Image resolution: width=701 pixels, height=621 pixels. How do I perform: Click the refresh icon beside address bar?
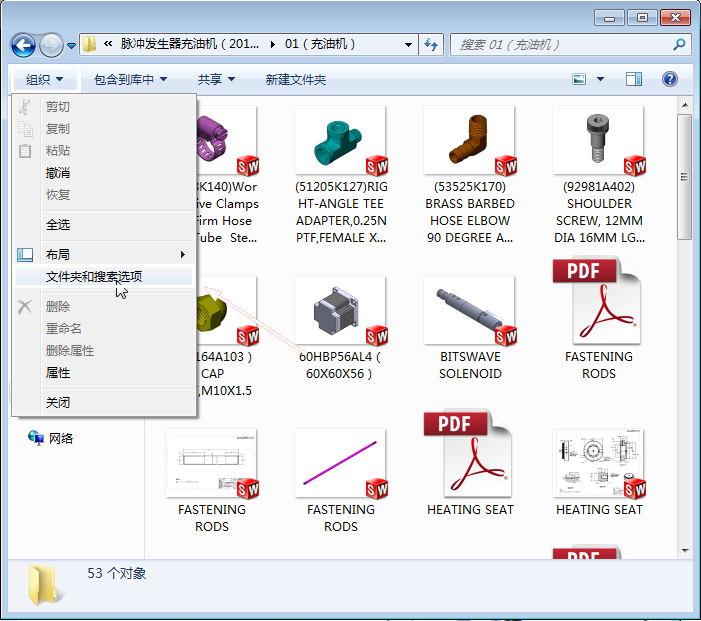pyautogui.click(x=431, y=45)
